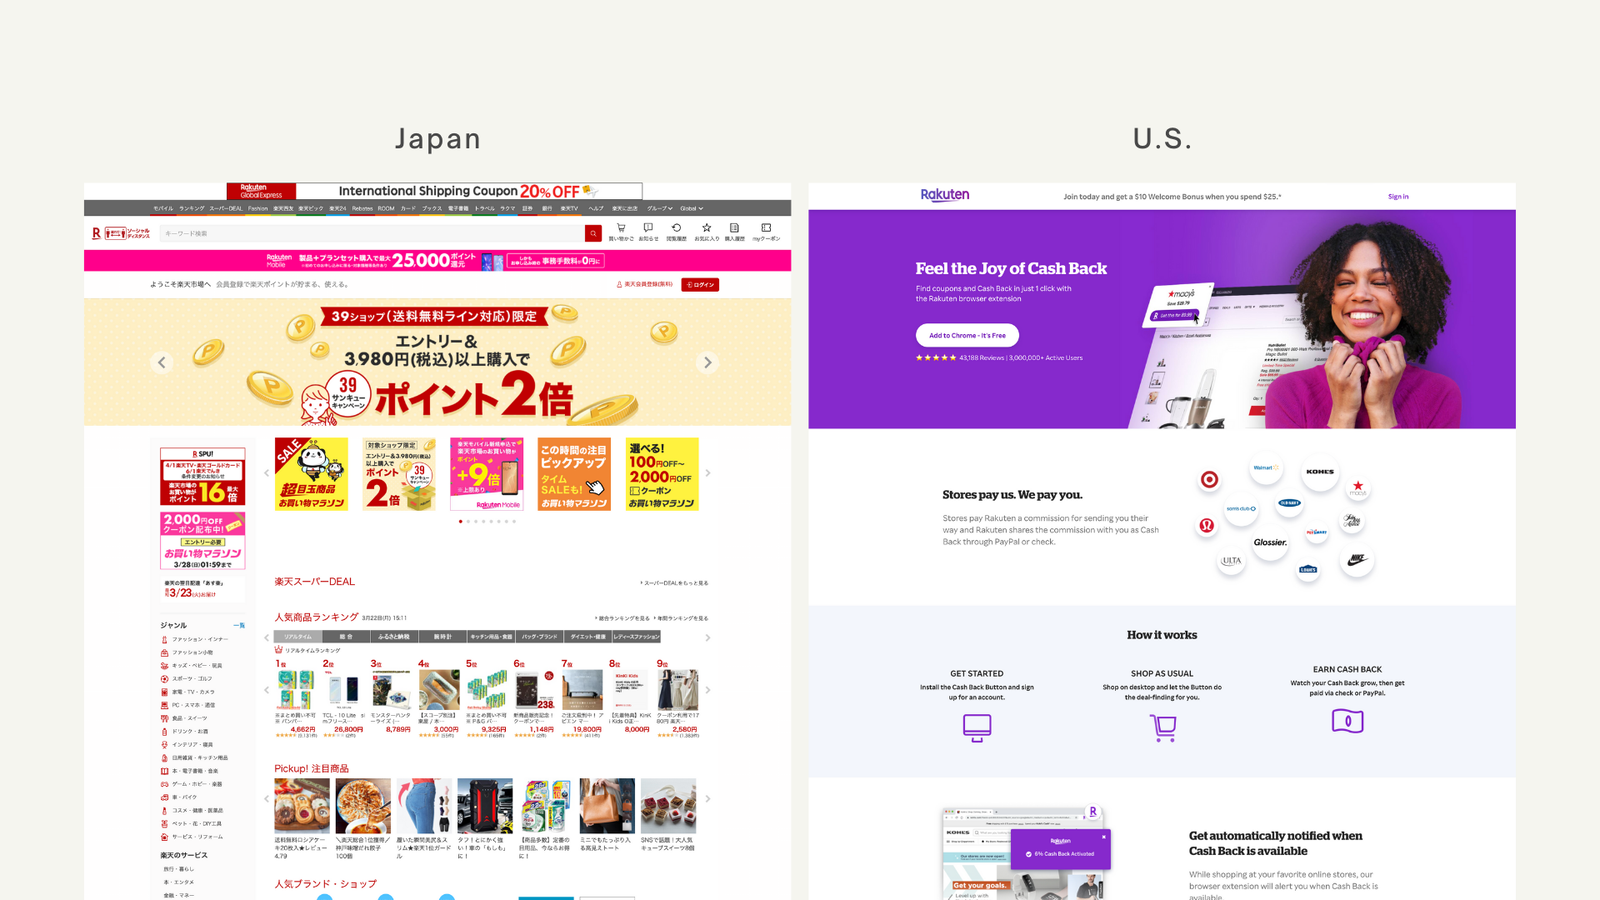This screenshot has height=900, width=1600.
Task: Click the Get Started monitor icon
Action: (977, 727)
